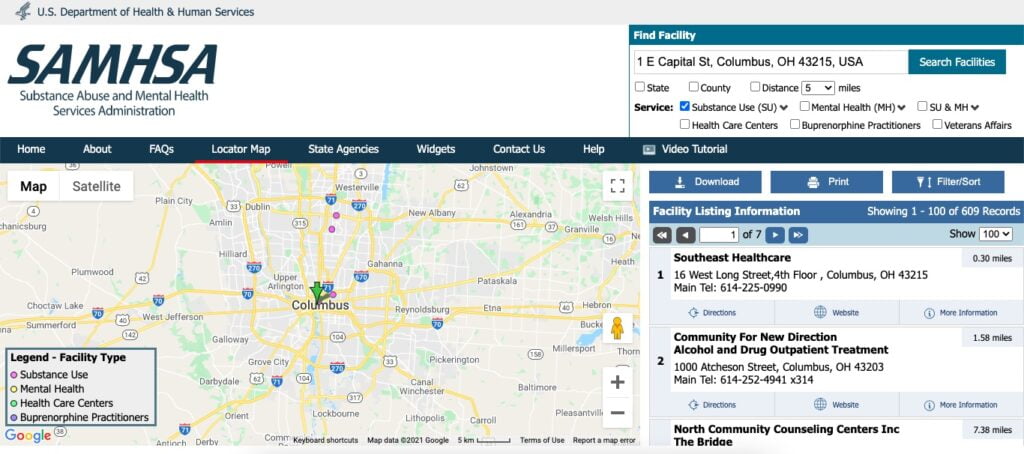
Task: Check the State checkbox
Action: (640, 87)
